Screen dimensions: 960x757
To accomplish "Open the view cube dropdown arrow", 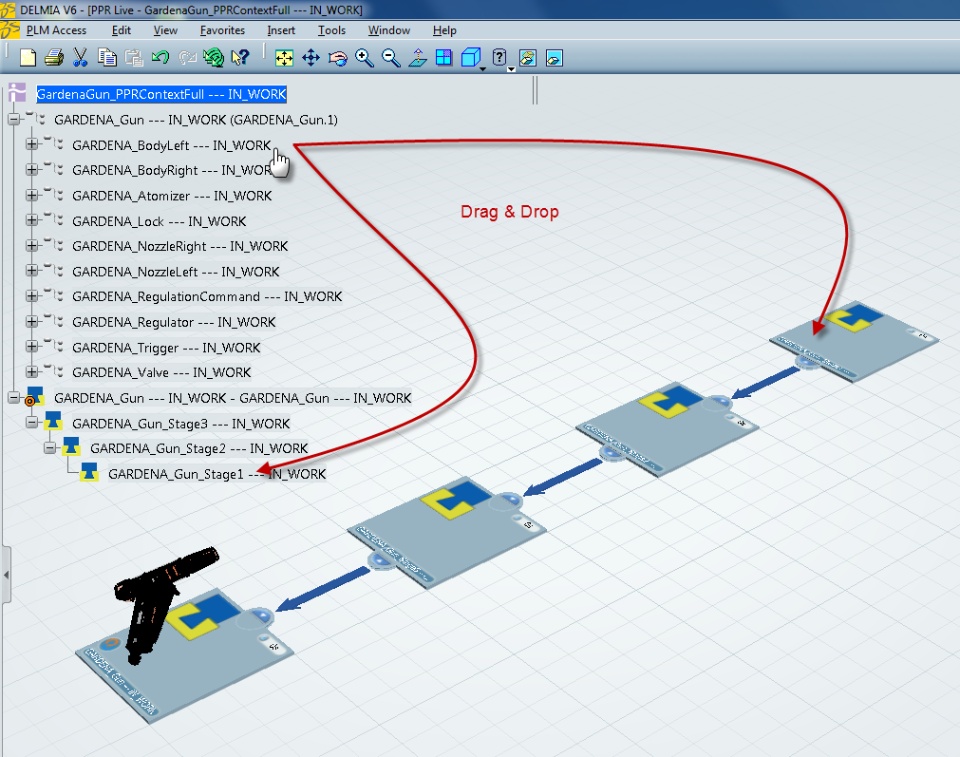I will tap(483, 69).
